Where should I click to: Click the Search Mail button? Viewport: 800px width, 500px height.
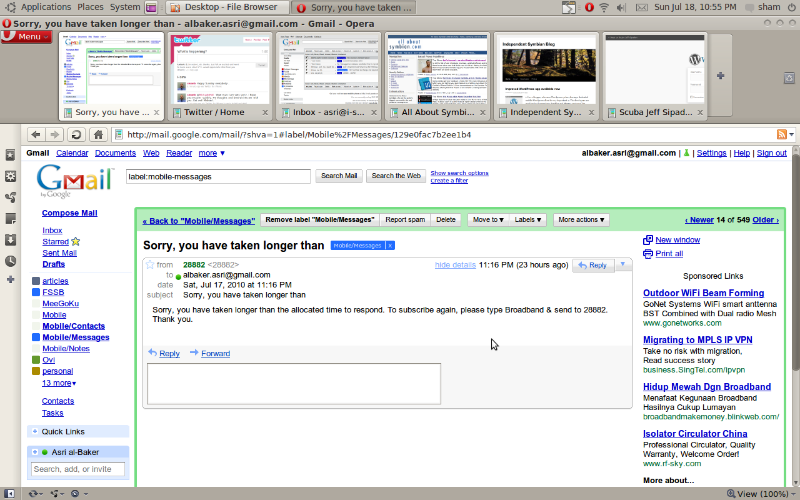coord(339,176)
